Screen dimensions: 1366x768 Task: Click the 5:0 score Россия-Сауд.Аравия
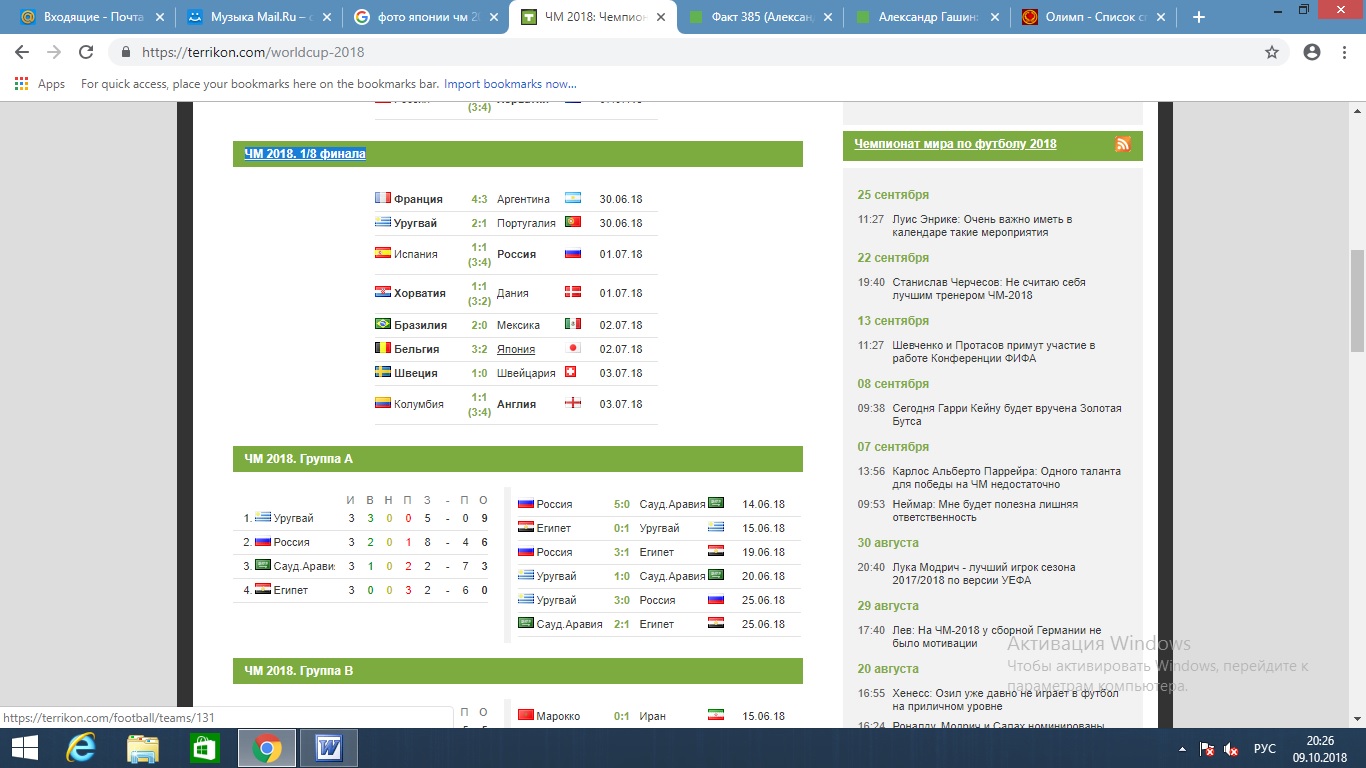click(x=621, y=504)
